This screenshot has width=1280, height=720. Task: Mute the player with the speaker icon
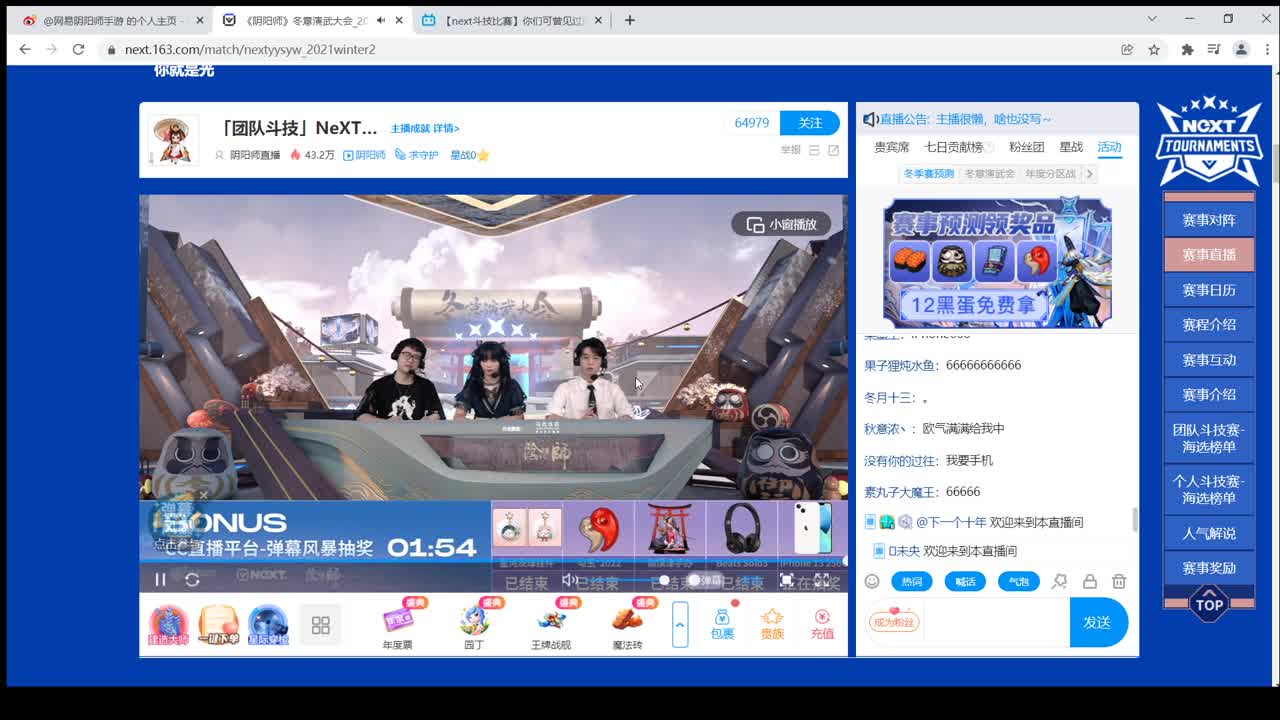click(569, 580)
